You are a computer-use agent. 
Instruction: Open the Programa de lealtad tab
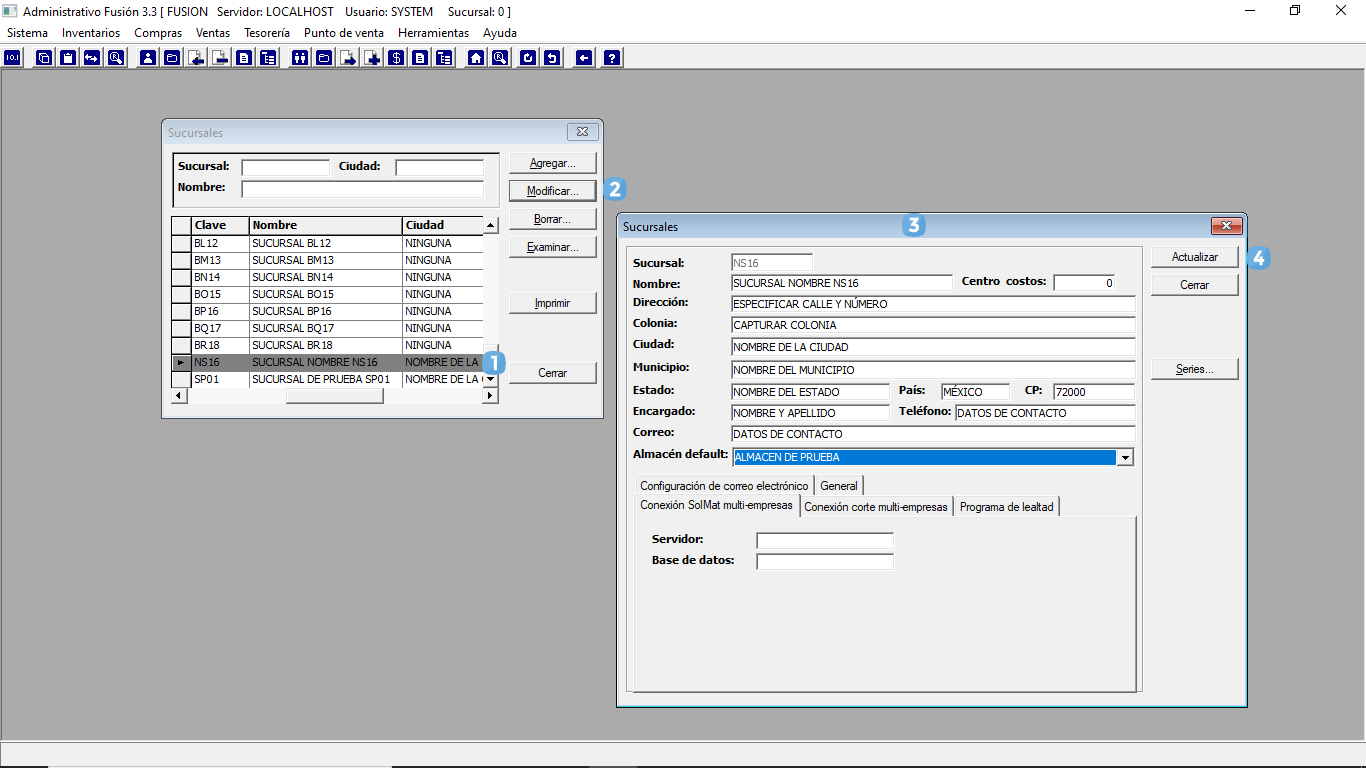(1006, 507)
